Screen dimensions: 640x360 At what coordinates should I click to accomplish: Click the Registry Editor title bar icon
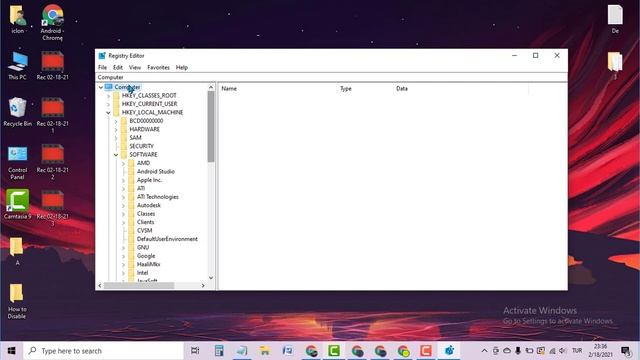102,56
